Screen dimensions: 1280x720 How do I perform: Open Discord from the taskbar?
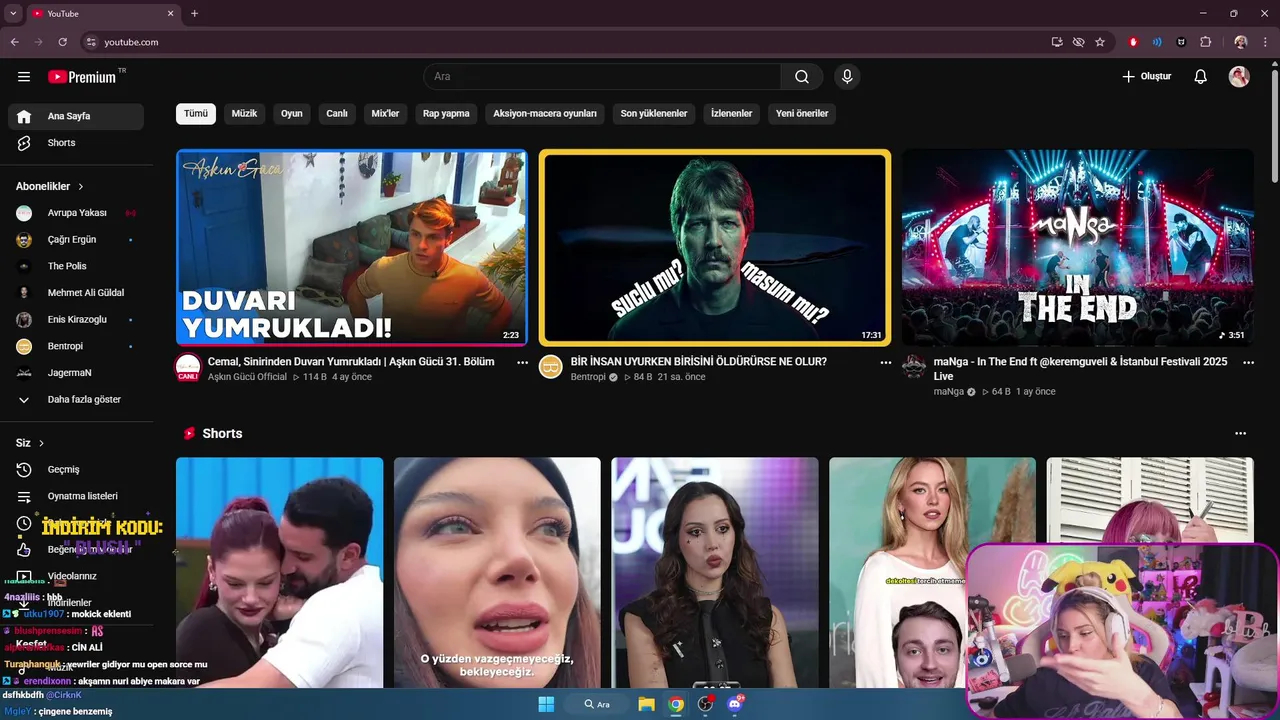pos(736,704)
